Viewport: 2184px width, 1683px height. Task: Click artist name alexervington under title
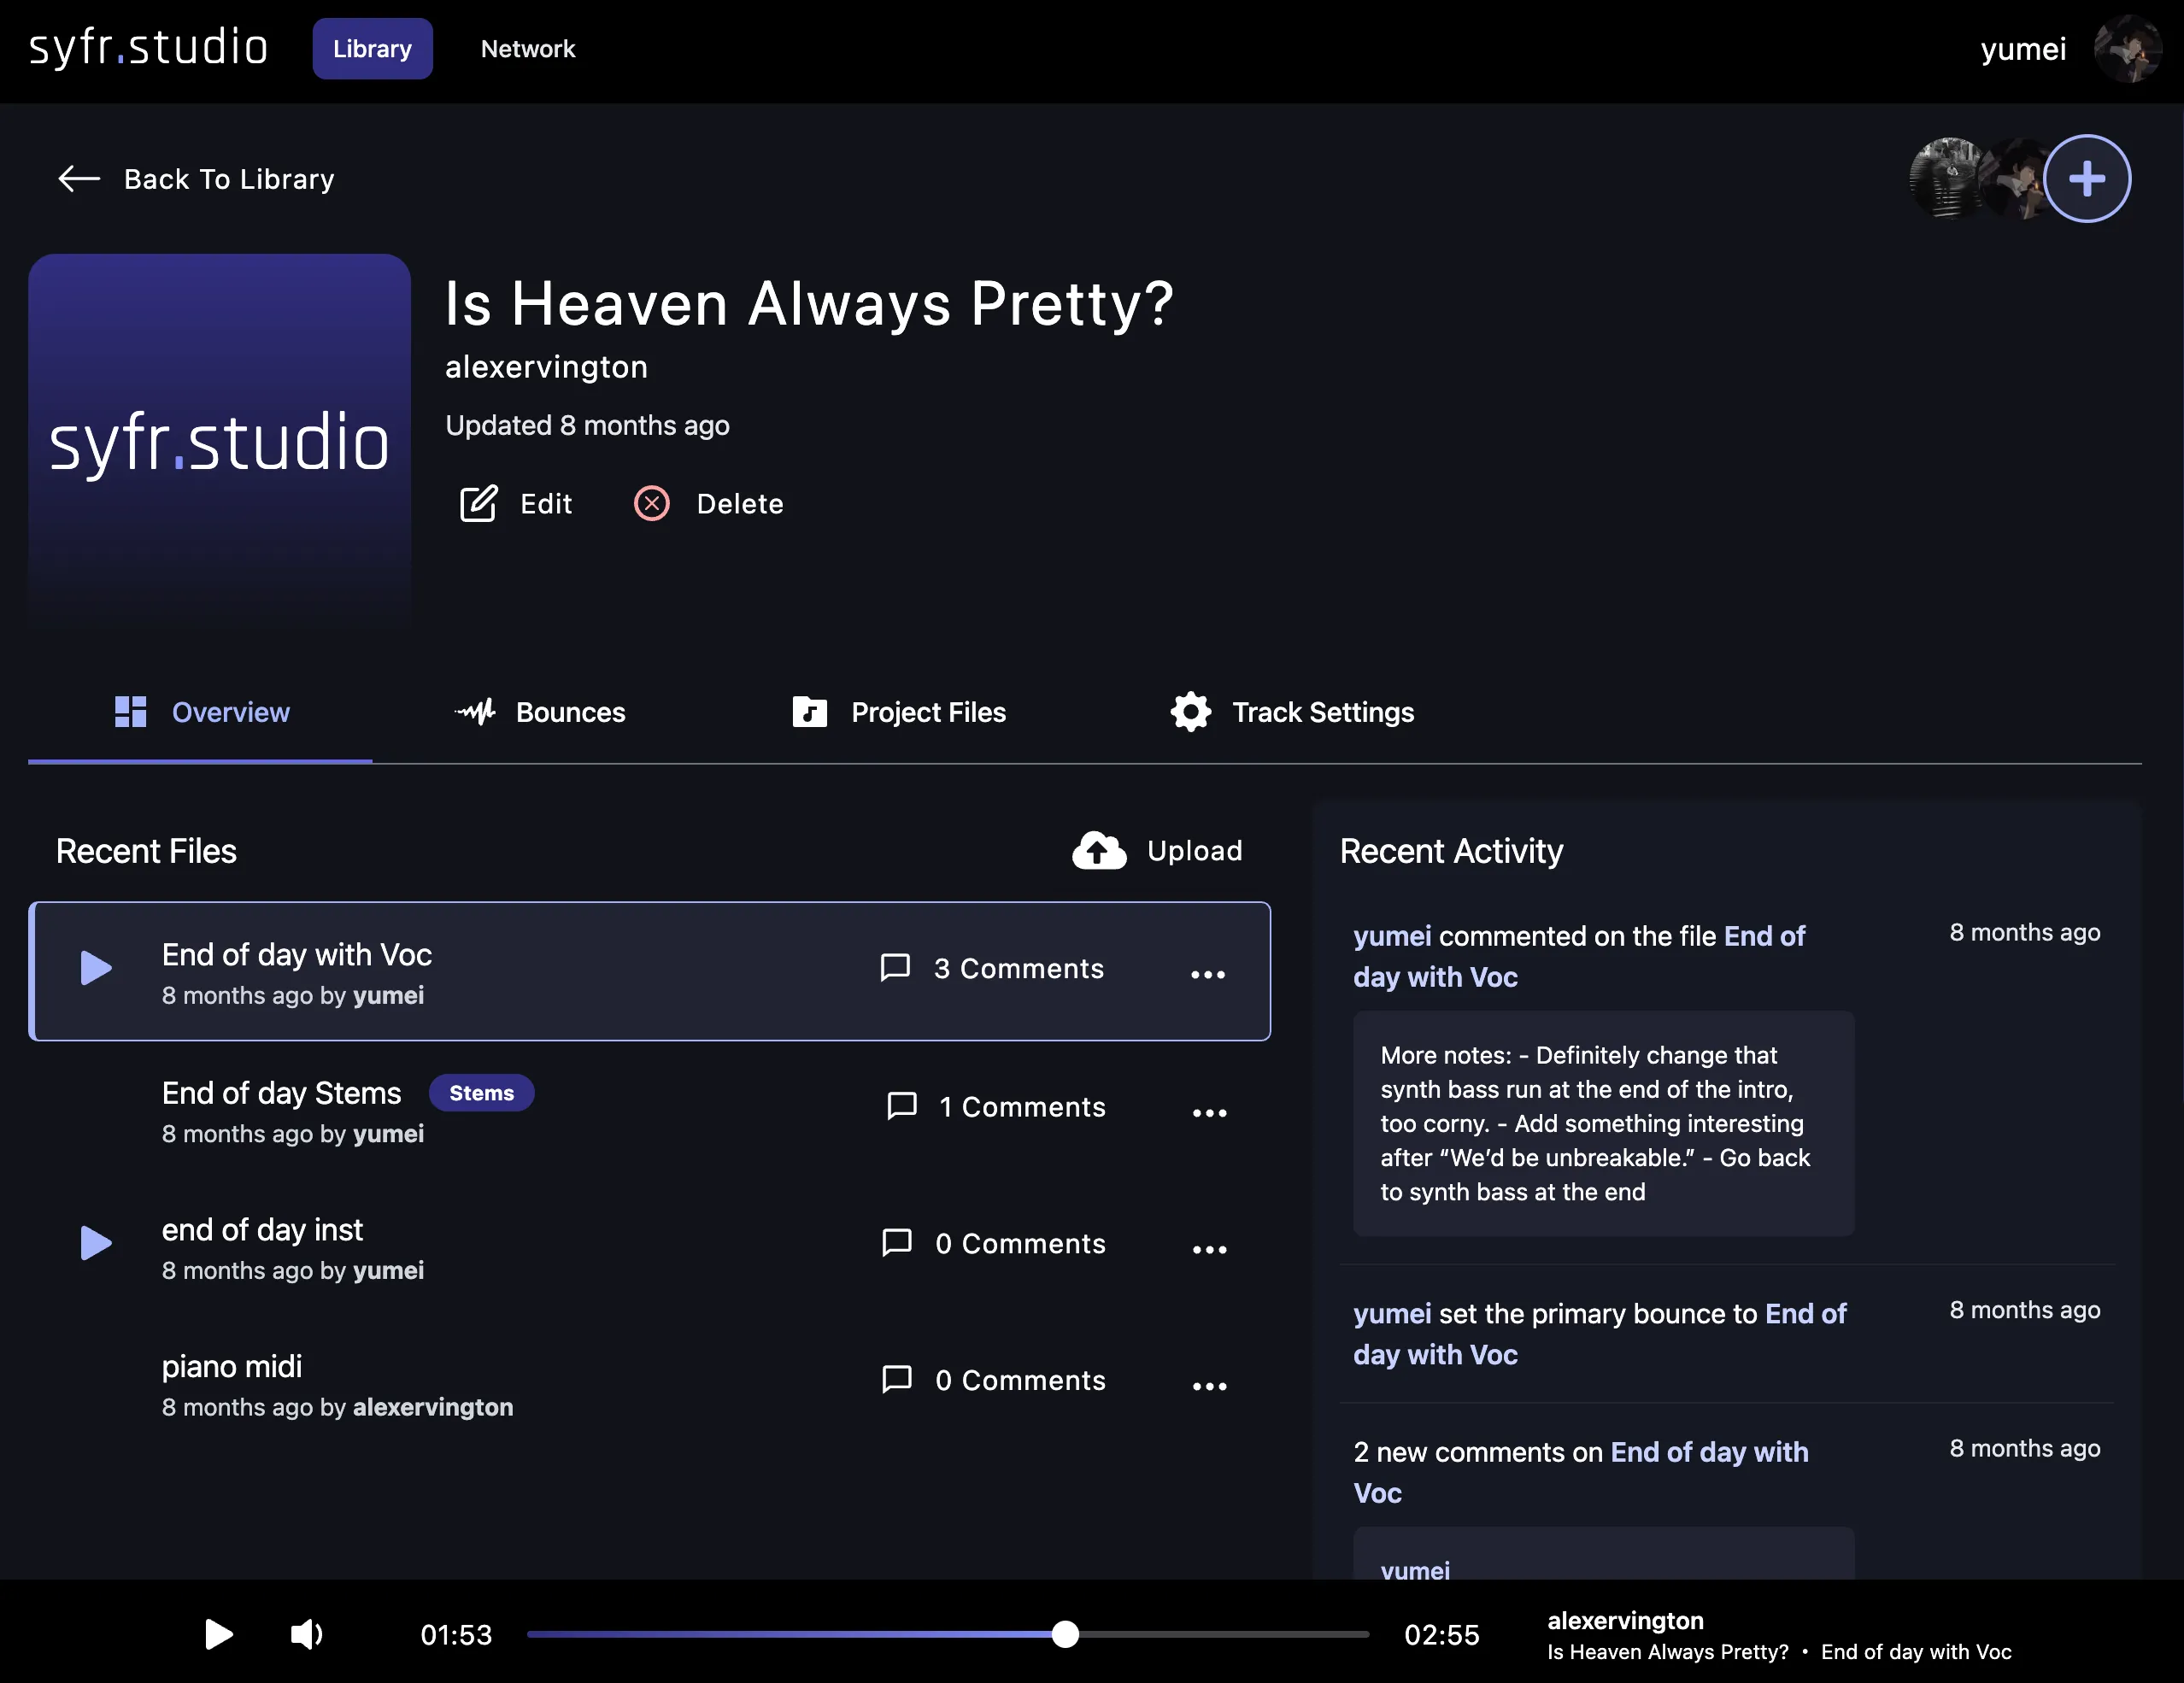pos(546,366)
